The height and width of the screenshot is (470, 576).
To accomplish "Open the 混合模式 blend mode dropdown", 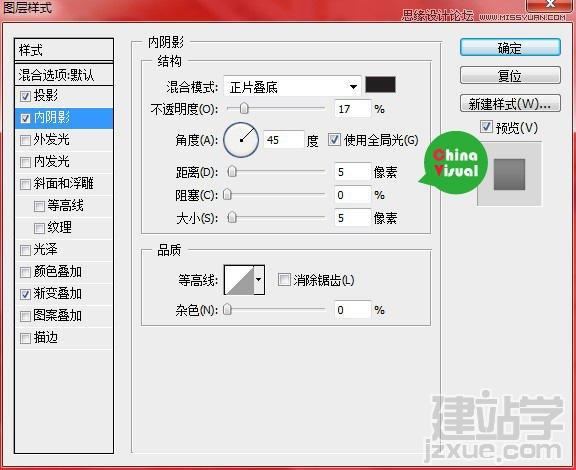I will (292, 87).
